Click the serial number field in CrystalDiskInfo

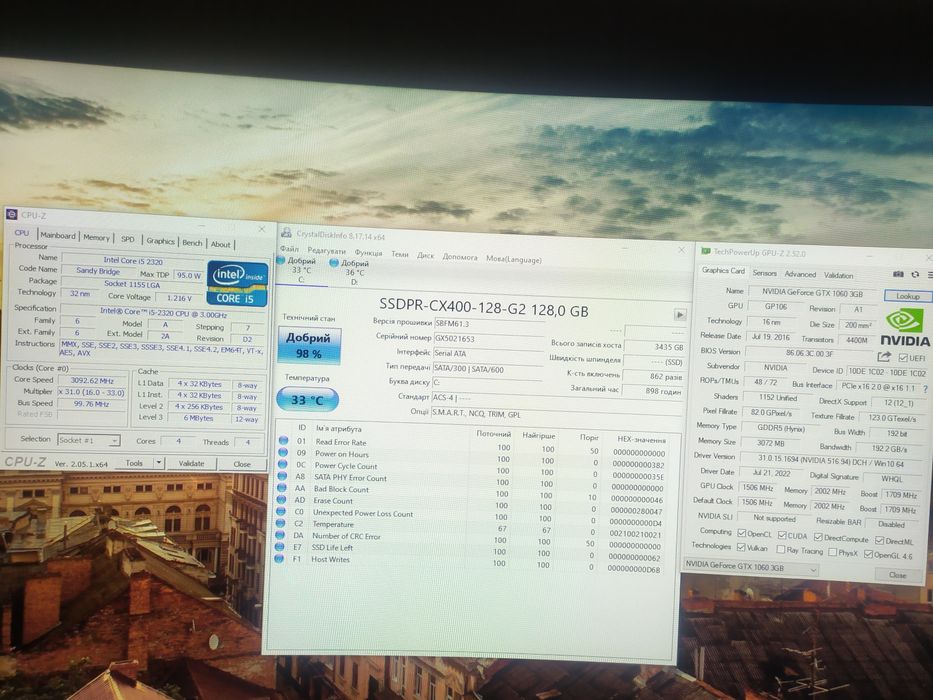click(x=489, y=339)
